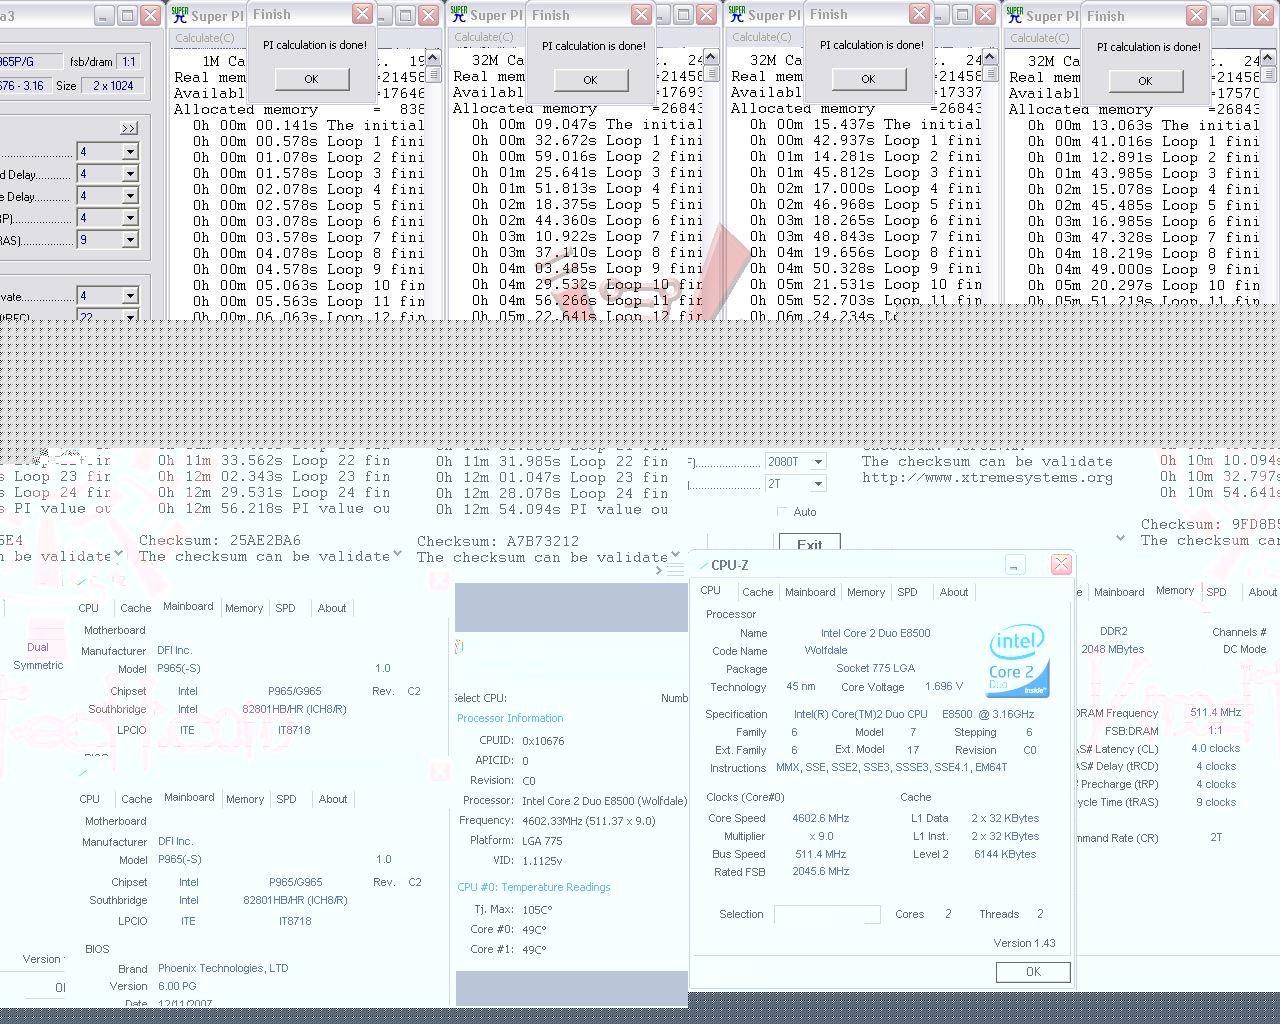
Task: Select the Mainboard tab in the CPU-Z window showing DDR2
Action: click(1119, 592)
